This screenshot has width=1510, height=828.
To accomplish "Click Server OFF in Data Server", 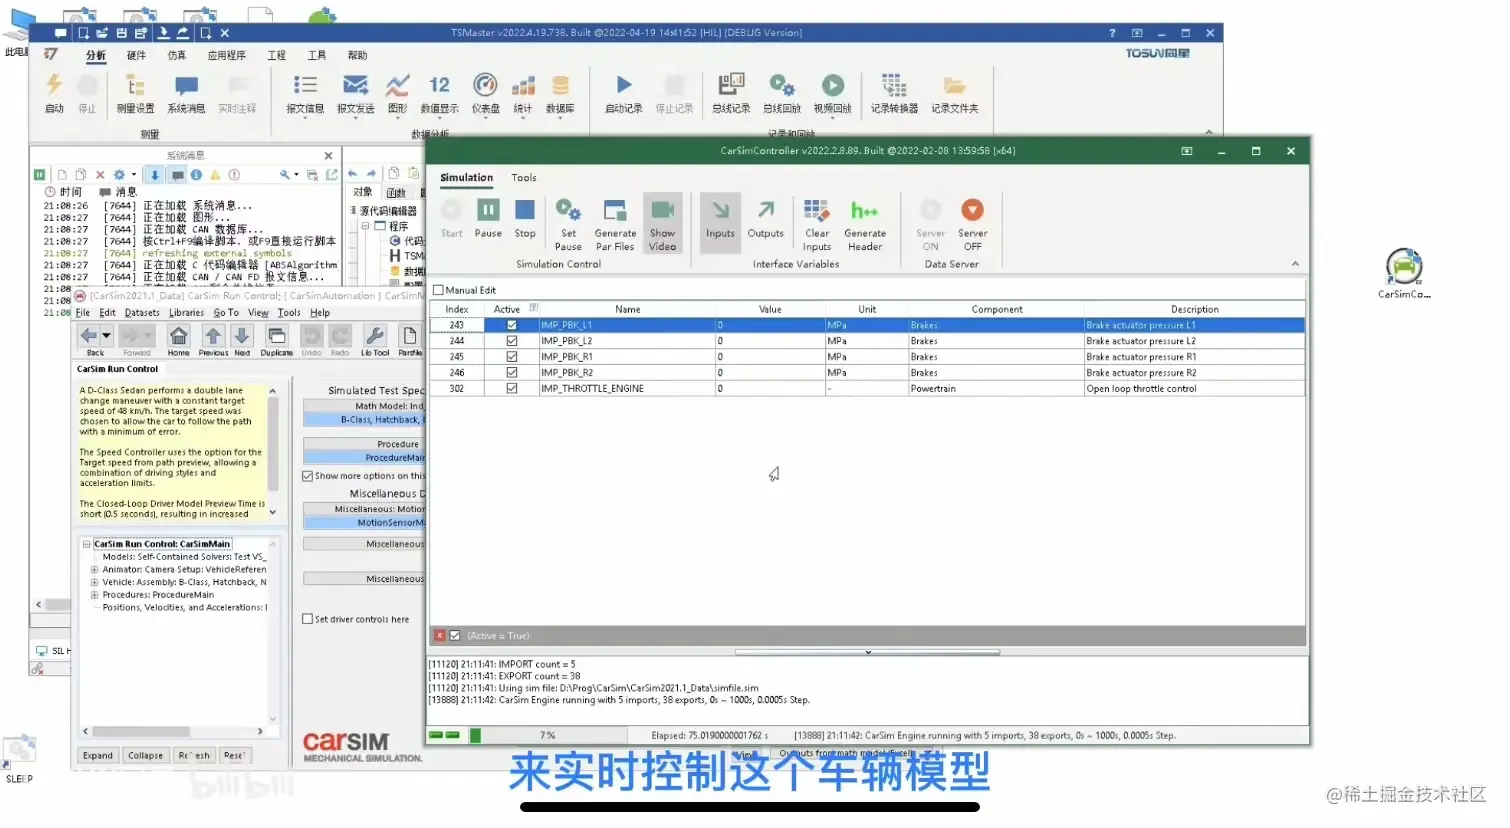I will pos(972,224).
